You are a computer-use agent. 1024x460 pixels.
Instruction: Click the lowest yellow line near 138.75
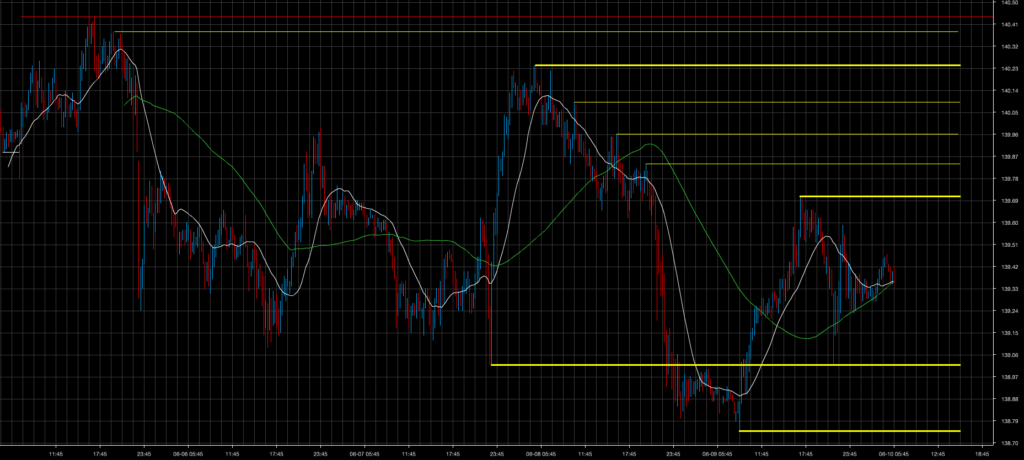(850, 431)
